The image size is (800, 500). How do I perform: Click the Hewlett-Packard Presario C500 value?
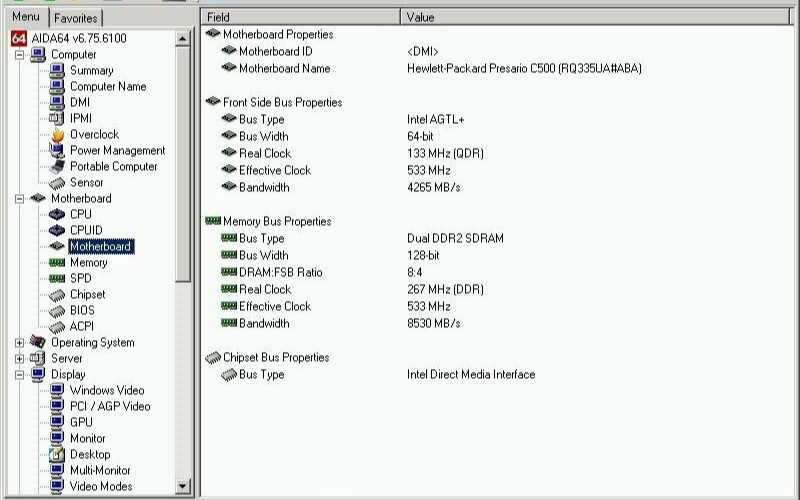[x=524, y=68]
